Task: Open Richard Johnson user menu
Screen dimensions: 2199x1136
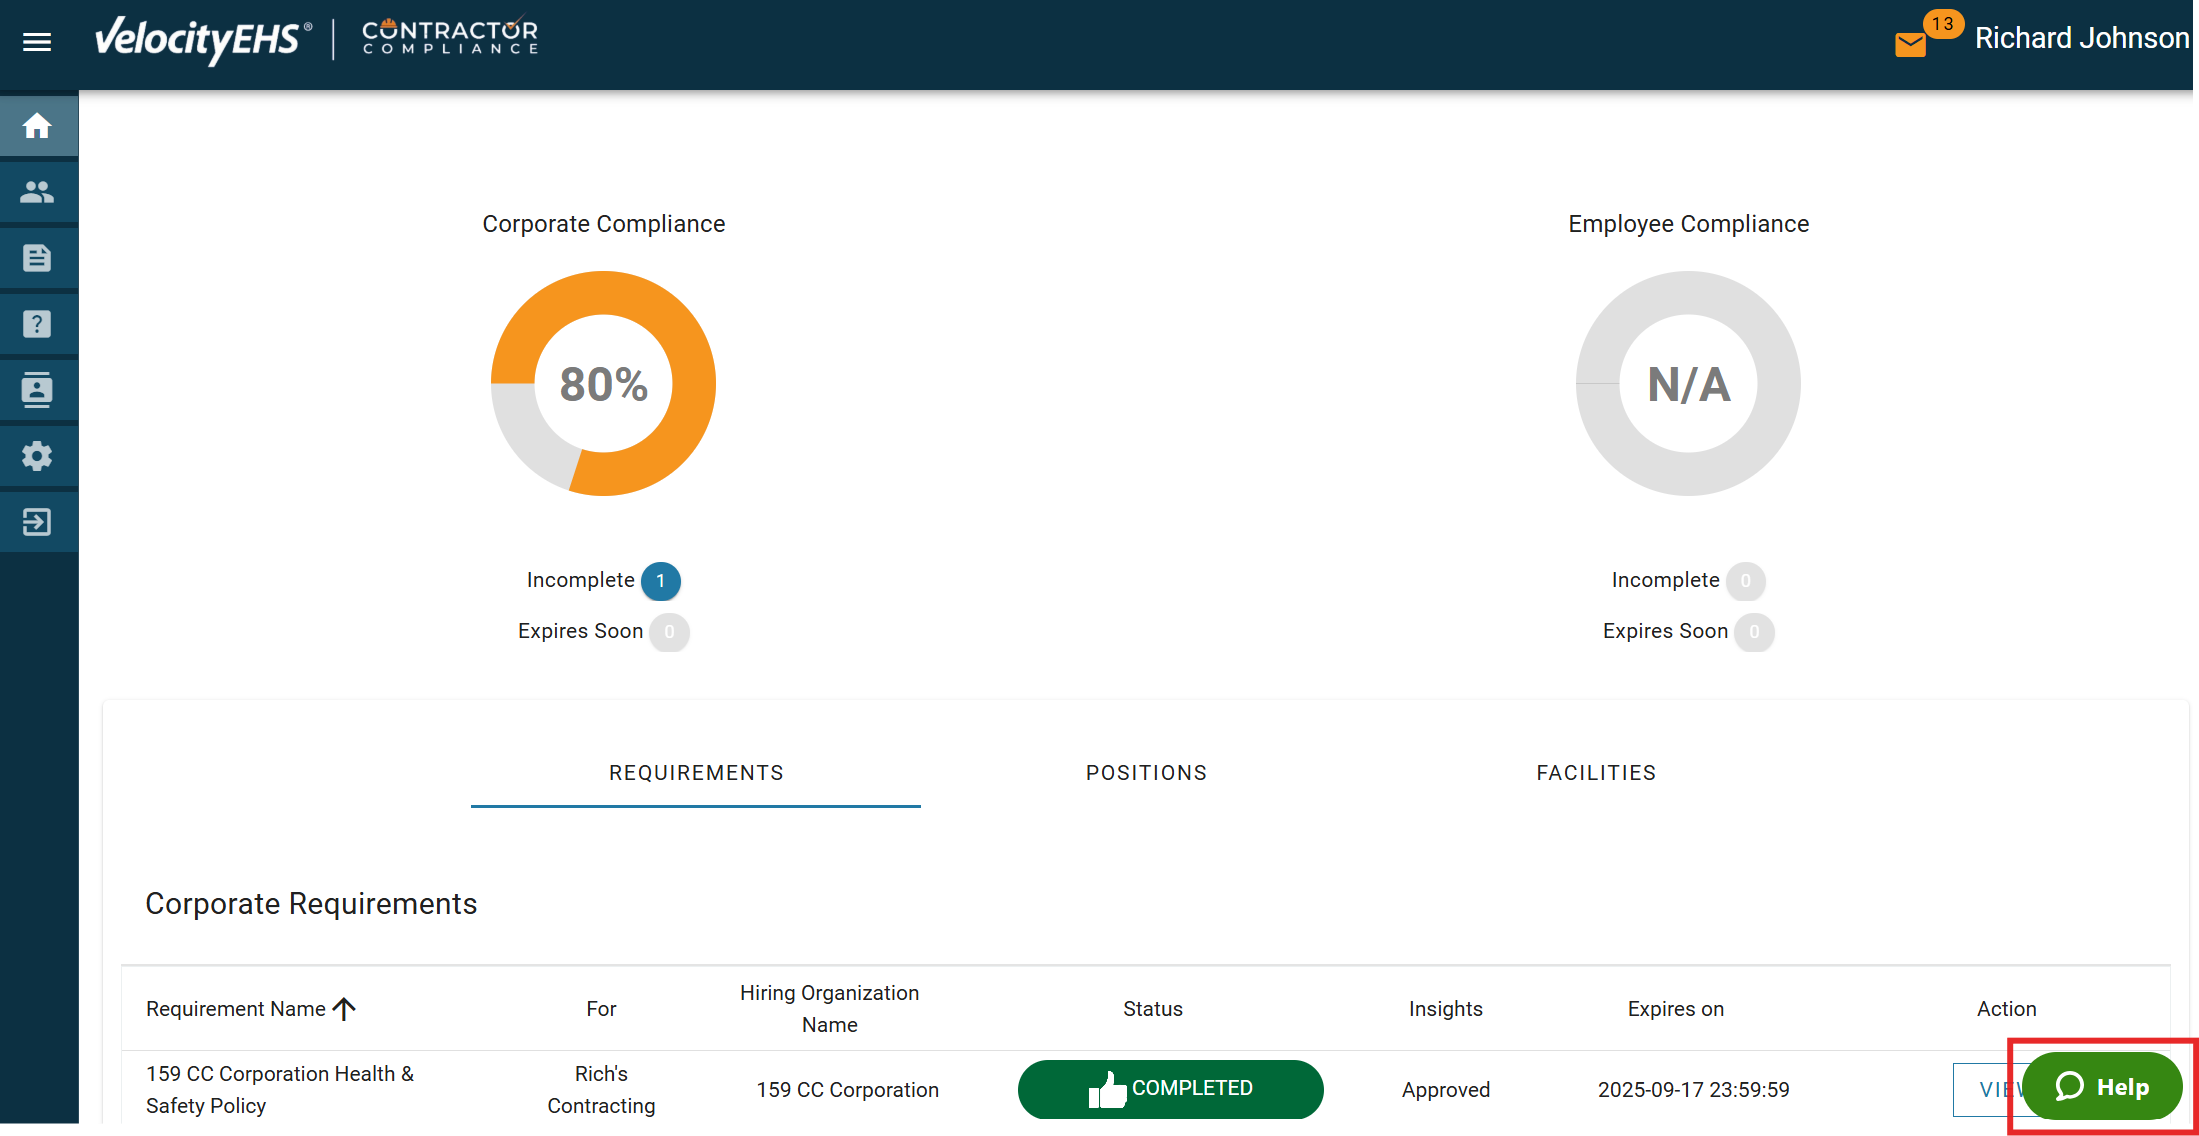Action: tap(2081, 38)
